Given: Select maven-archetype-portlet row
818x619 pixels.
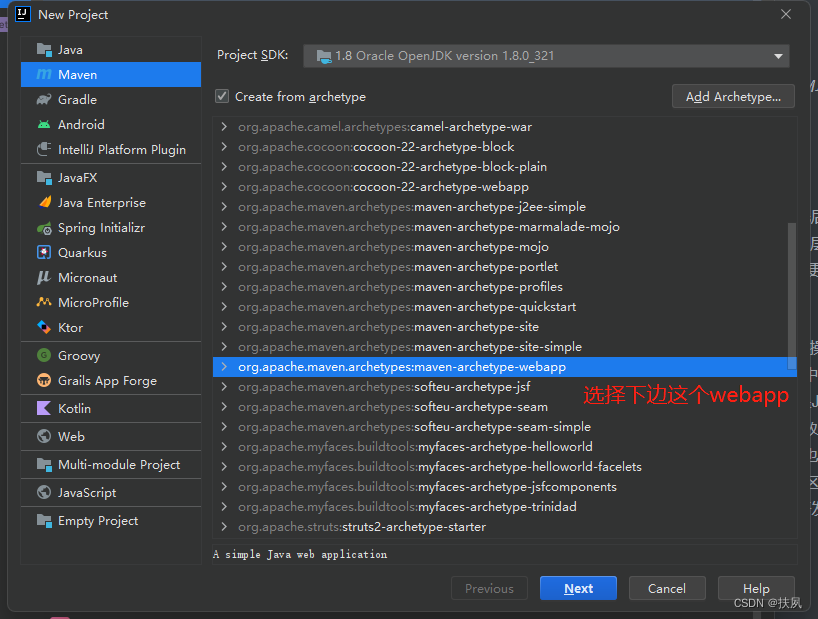Looking at the screenshot, I should [x=504, y=266].
